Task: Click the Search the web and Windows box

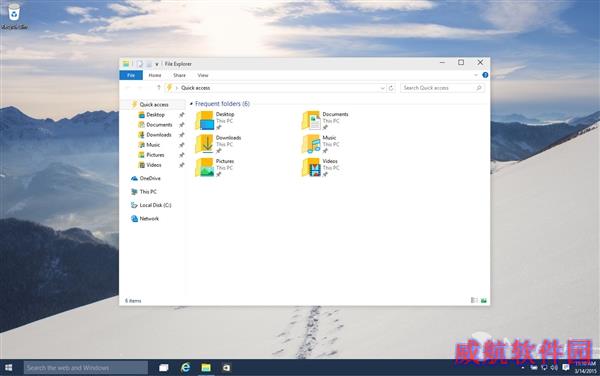Action: [x=86, y=368]
